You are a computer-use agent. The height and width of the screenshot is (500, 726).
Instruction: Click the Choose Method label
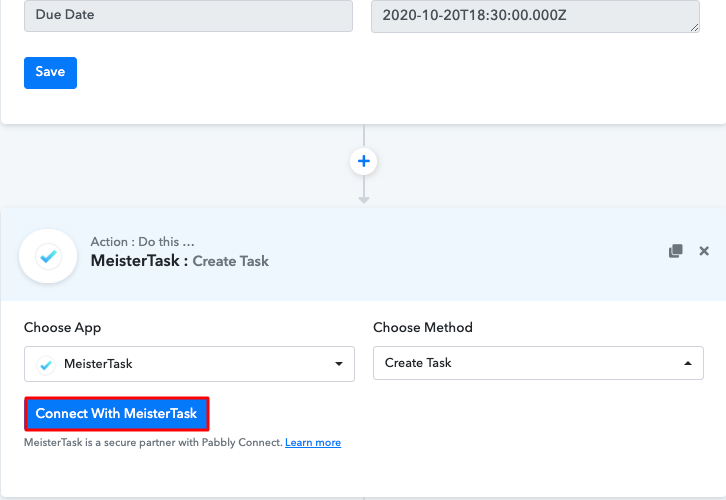tap(423, 327)
